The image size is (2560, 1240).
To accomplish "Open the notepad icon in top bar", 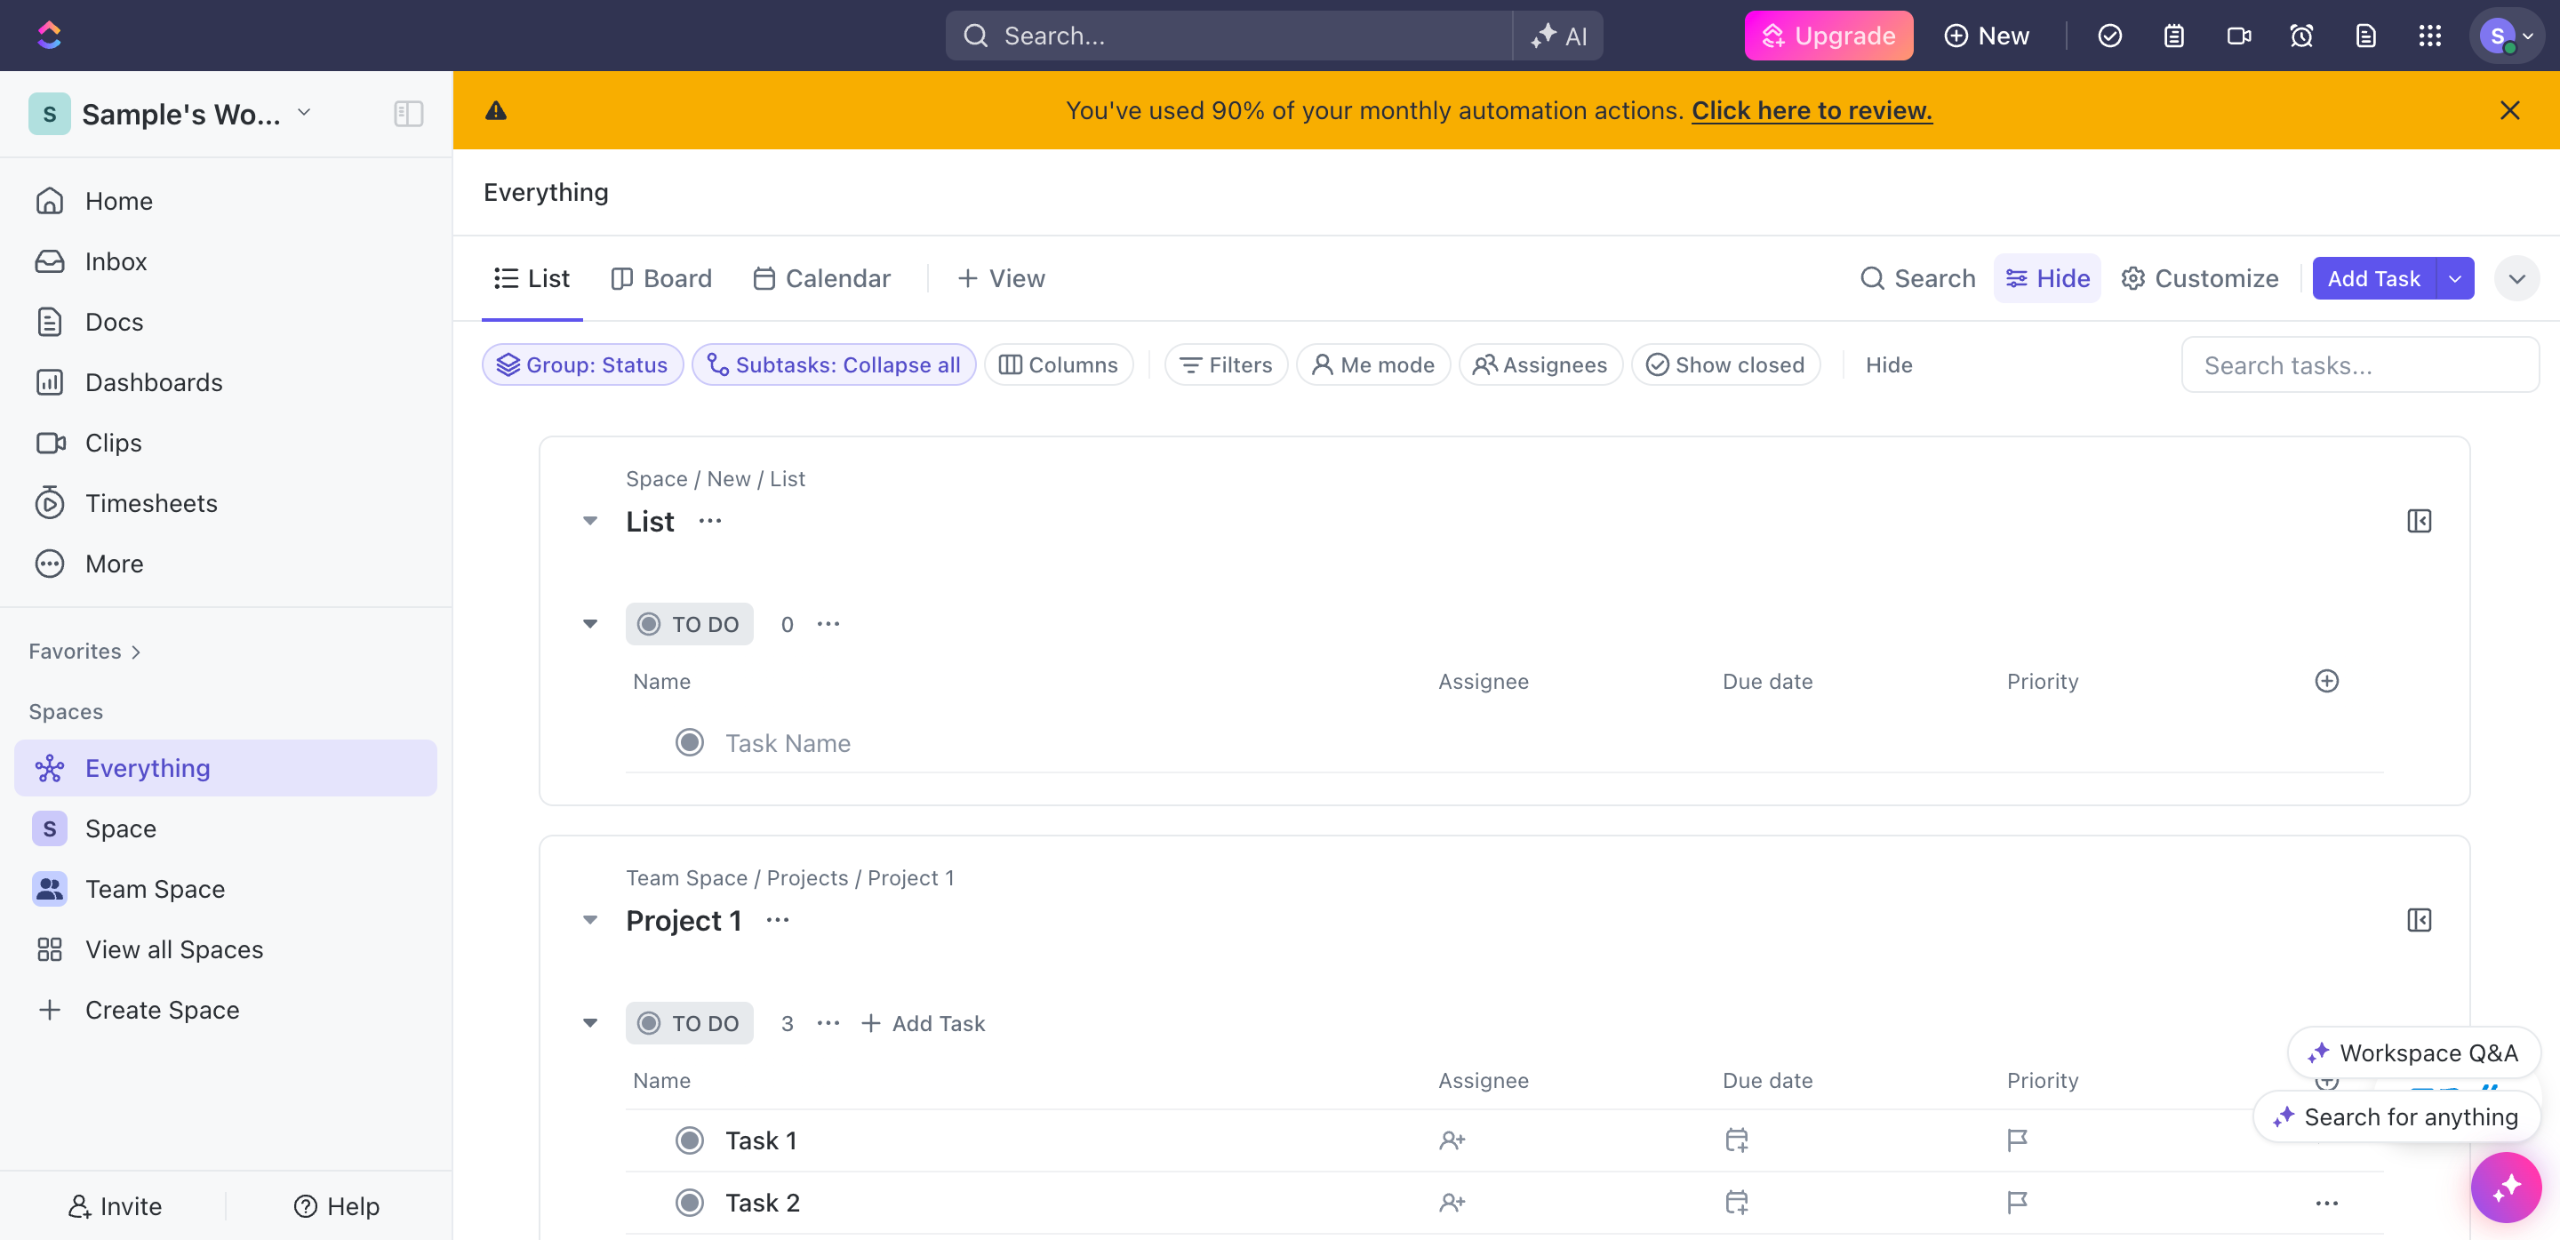I will coord(2174,36).
